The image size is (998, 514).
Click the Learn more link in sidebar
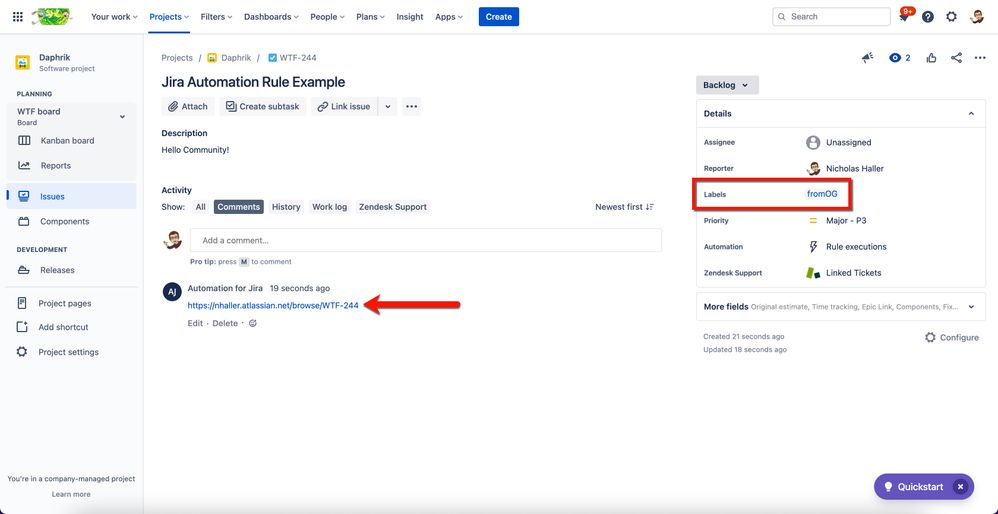coord(71,494)
